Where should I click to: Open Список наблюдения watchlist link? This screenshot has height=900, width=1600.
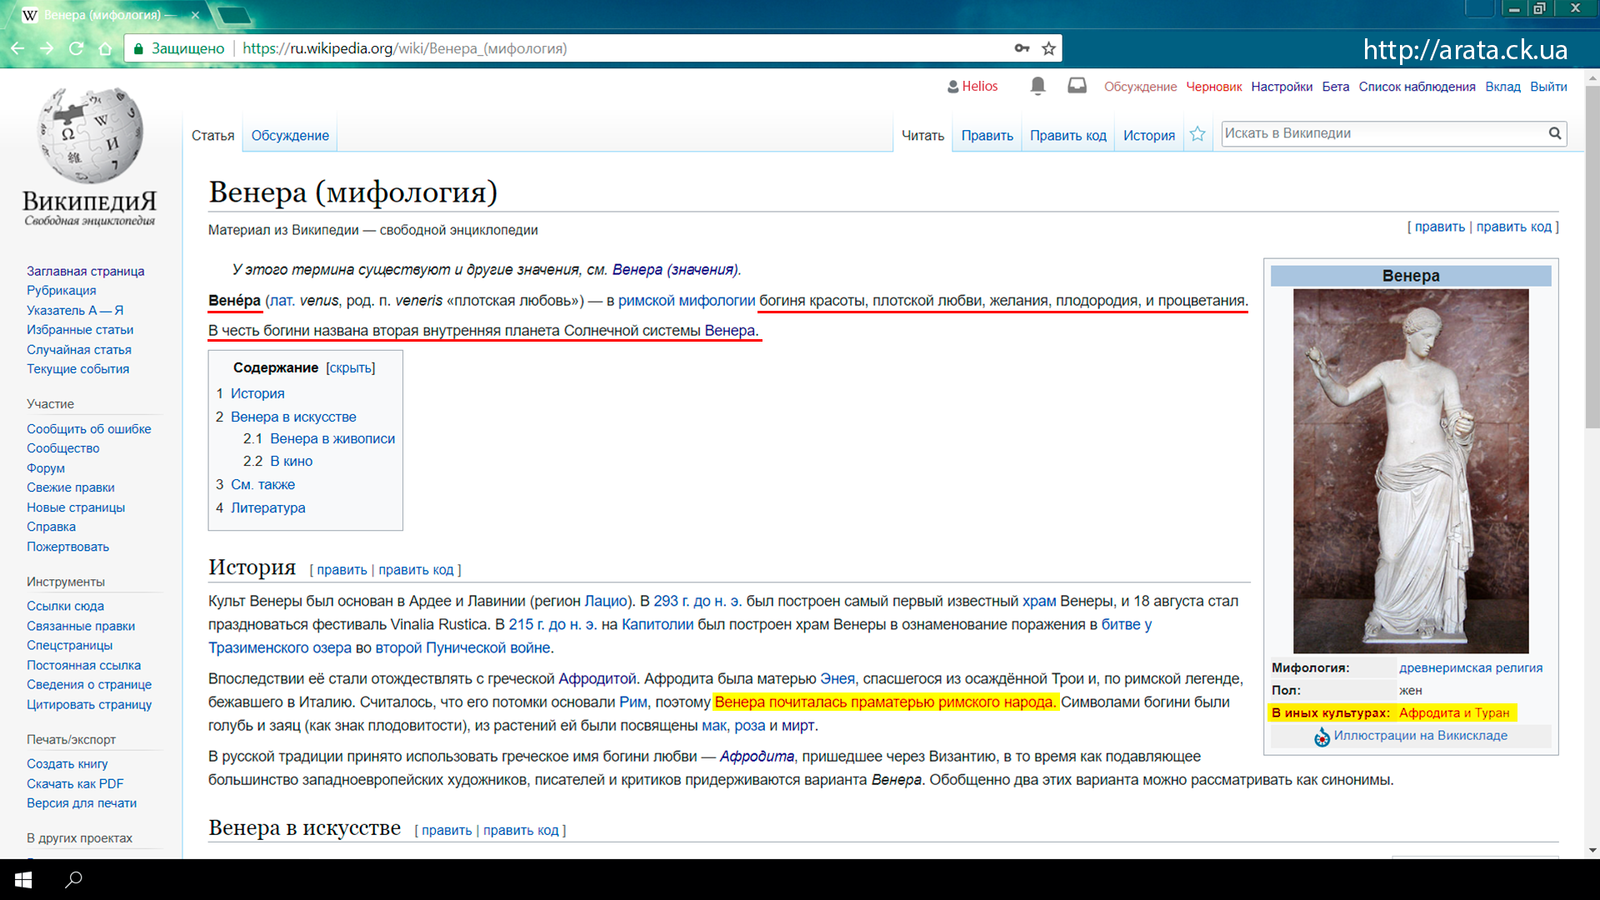[1417, 87]
